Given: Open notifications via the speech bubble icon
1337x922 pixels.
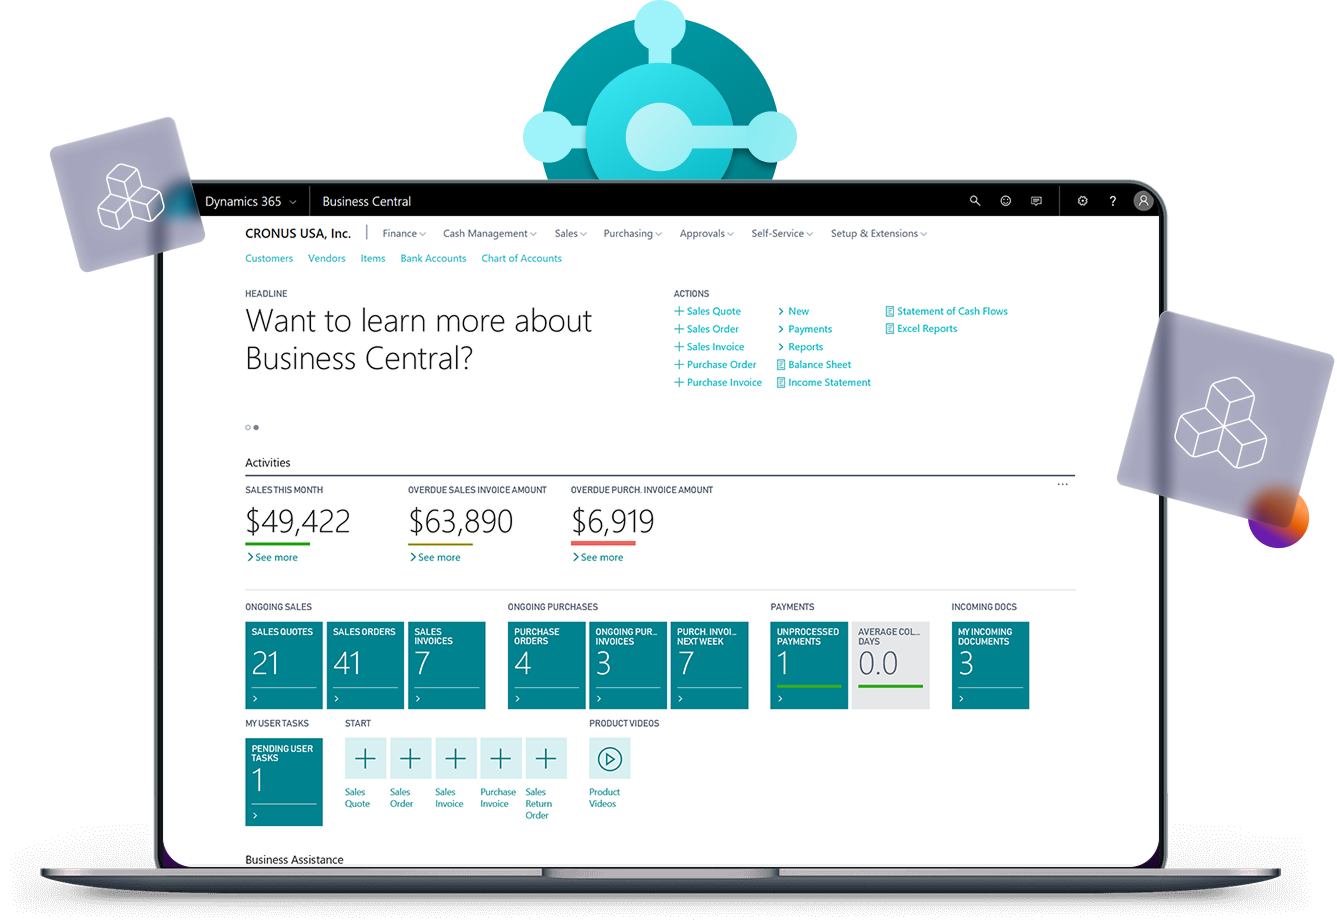Looking at the screenshot, I should (1036, 200).
